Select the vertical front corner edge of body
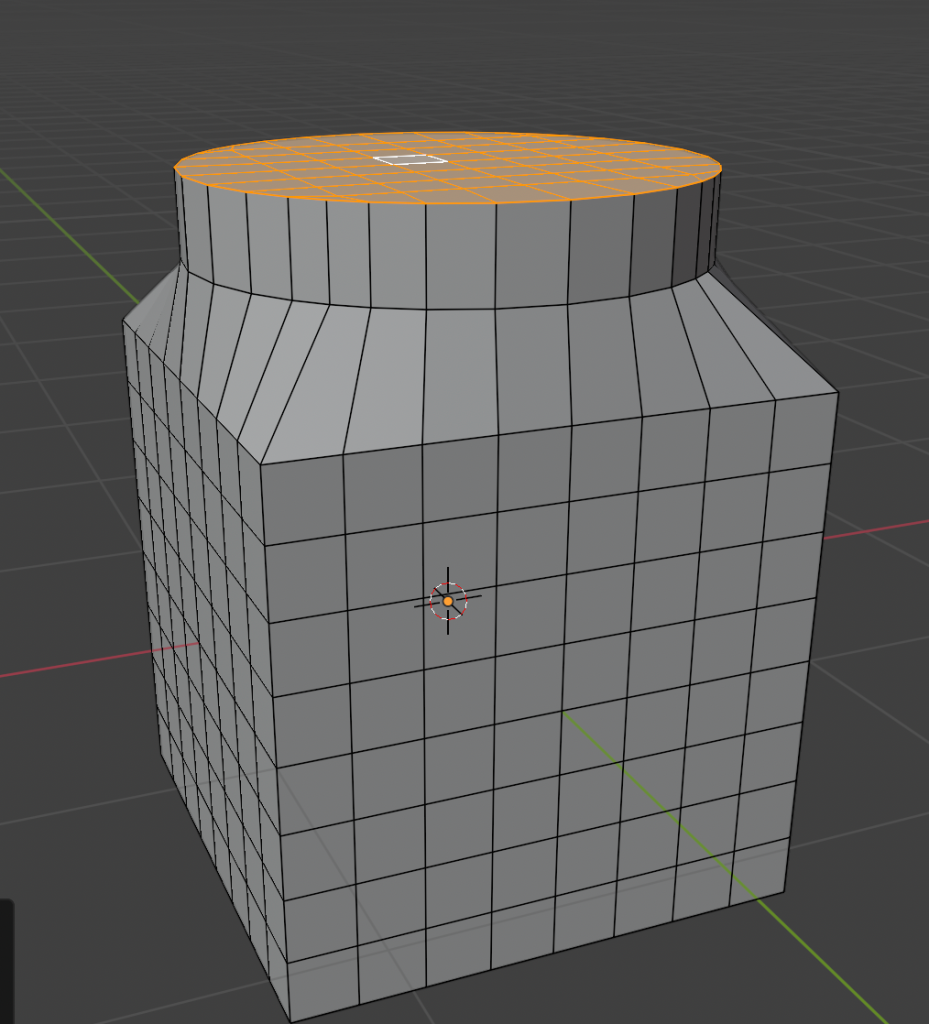The height and width of the screenshot is (1024, 929). point(274,740)
